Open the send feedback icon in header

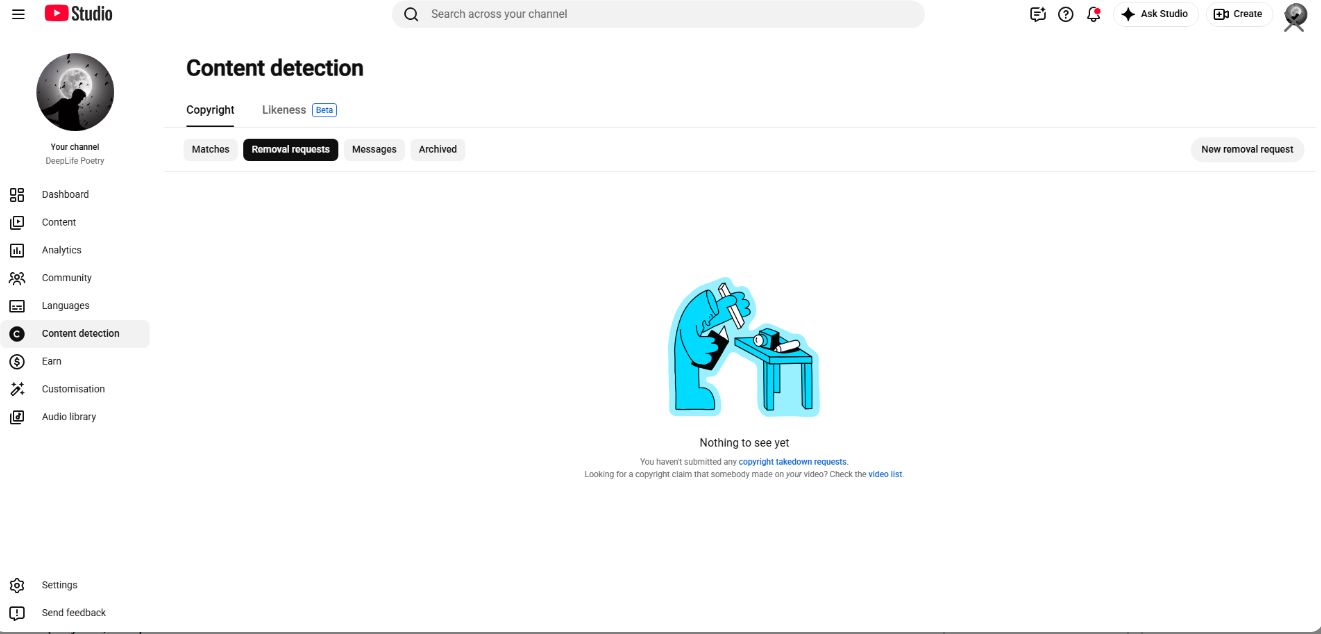[1038, 14]
